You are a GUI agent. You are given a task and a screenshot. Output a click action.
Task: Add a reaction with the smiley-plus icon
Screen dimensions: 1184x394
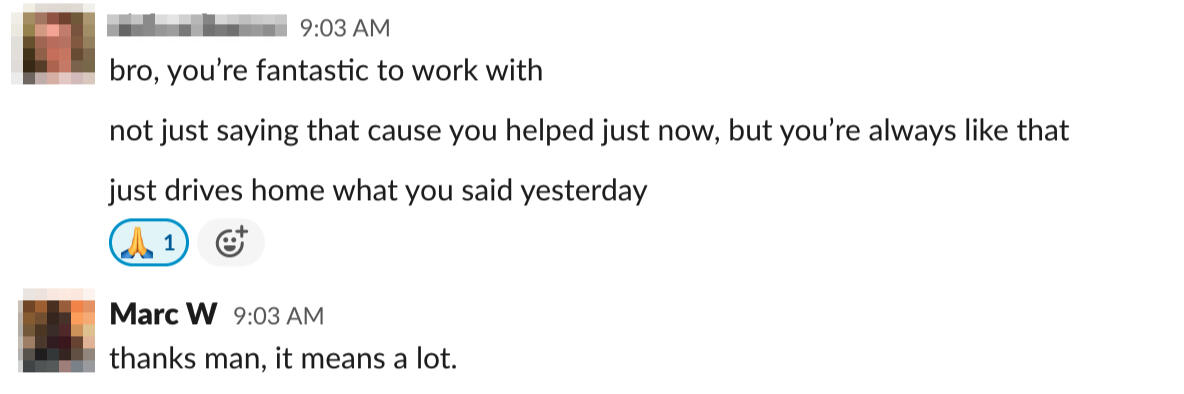[230, 243]
